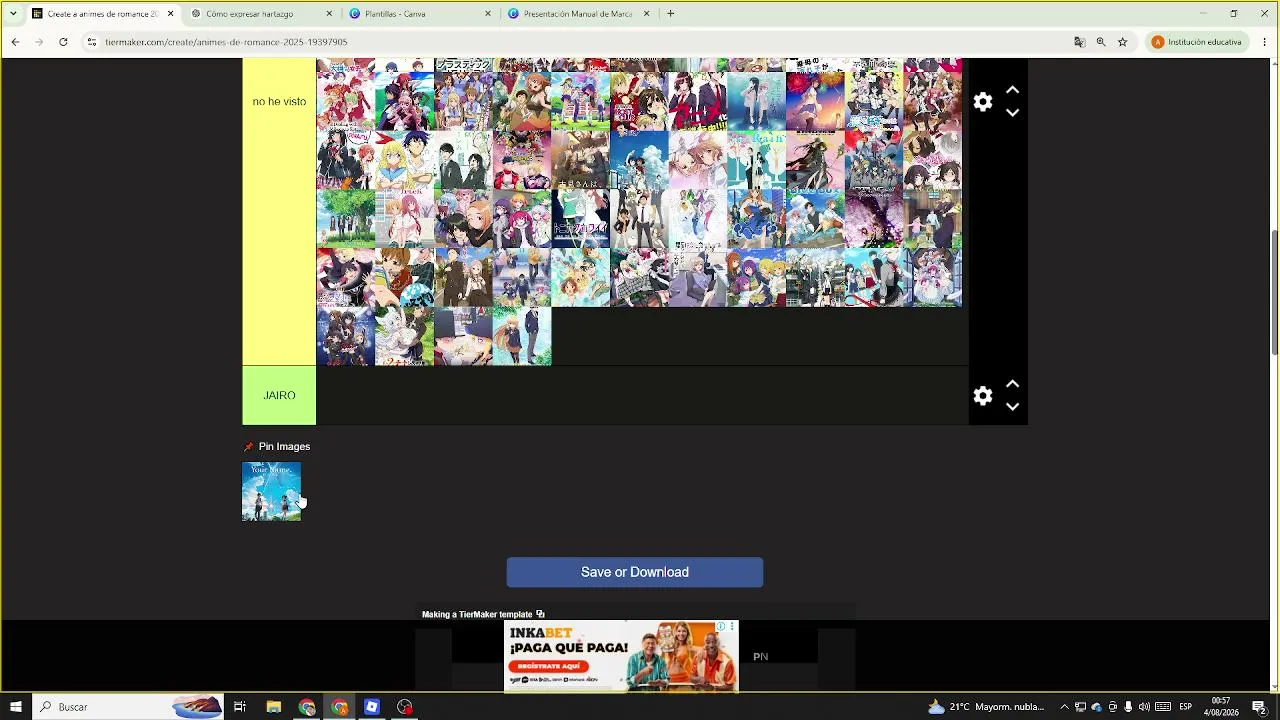The height and width of the screenshot is (720, 1280).
Task: Select the yellow 'no he visto' tier label
Action: click(279, 212)
